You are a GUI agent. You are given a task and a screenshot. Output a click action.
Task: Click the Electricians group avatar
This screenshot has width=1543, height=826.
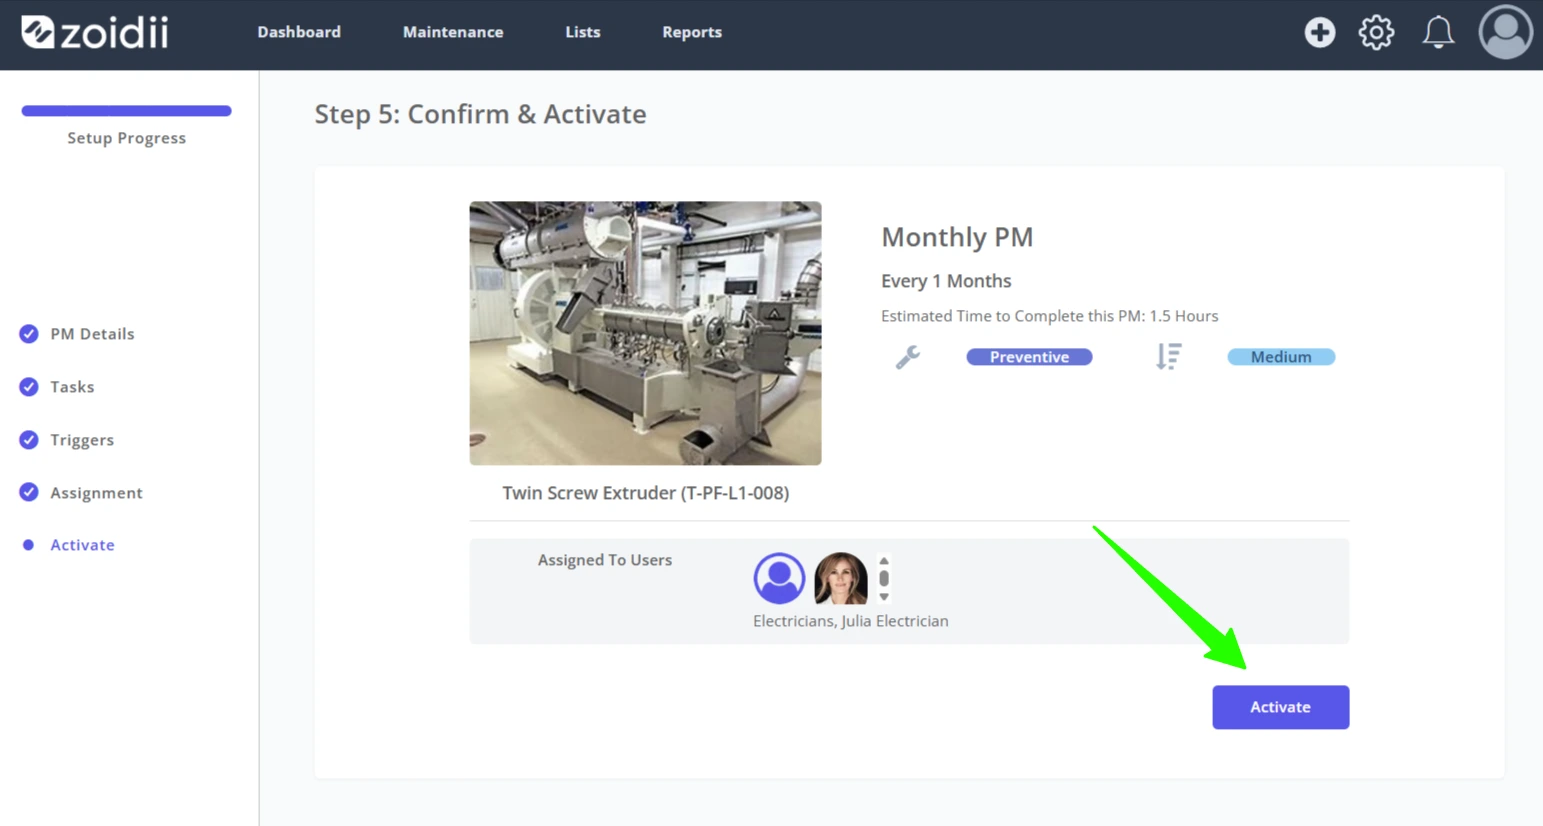779,578
